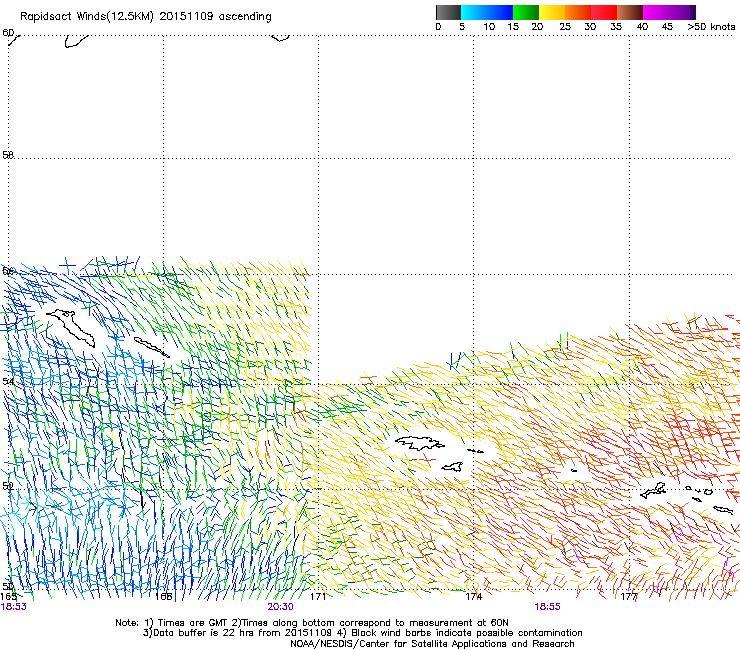Click the green 15-20 knots color band
This screenshot has width=740, height=650.
[526, 12]
